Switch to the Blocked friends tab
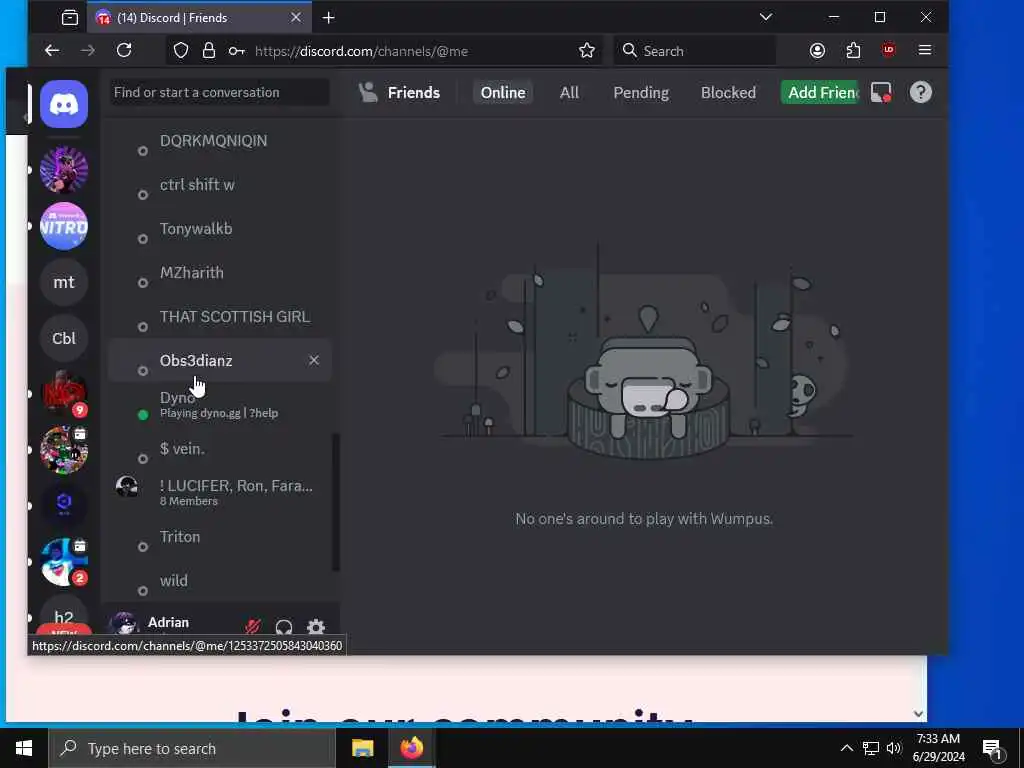The width and height of the screenshot is (1024, 768). (x=728, y=92)
